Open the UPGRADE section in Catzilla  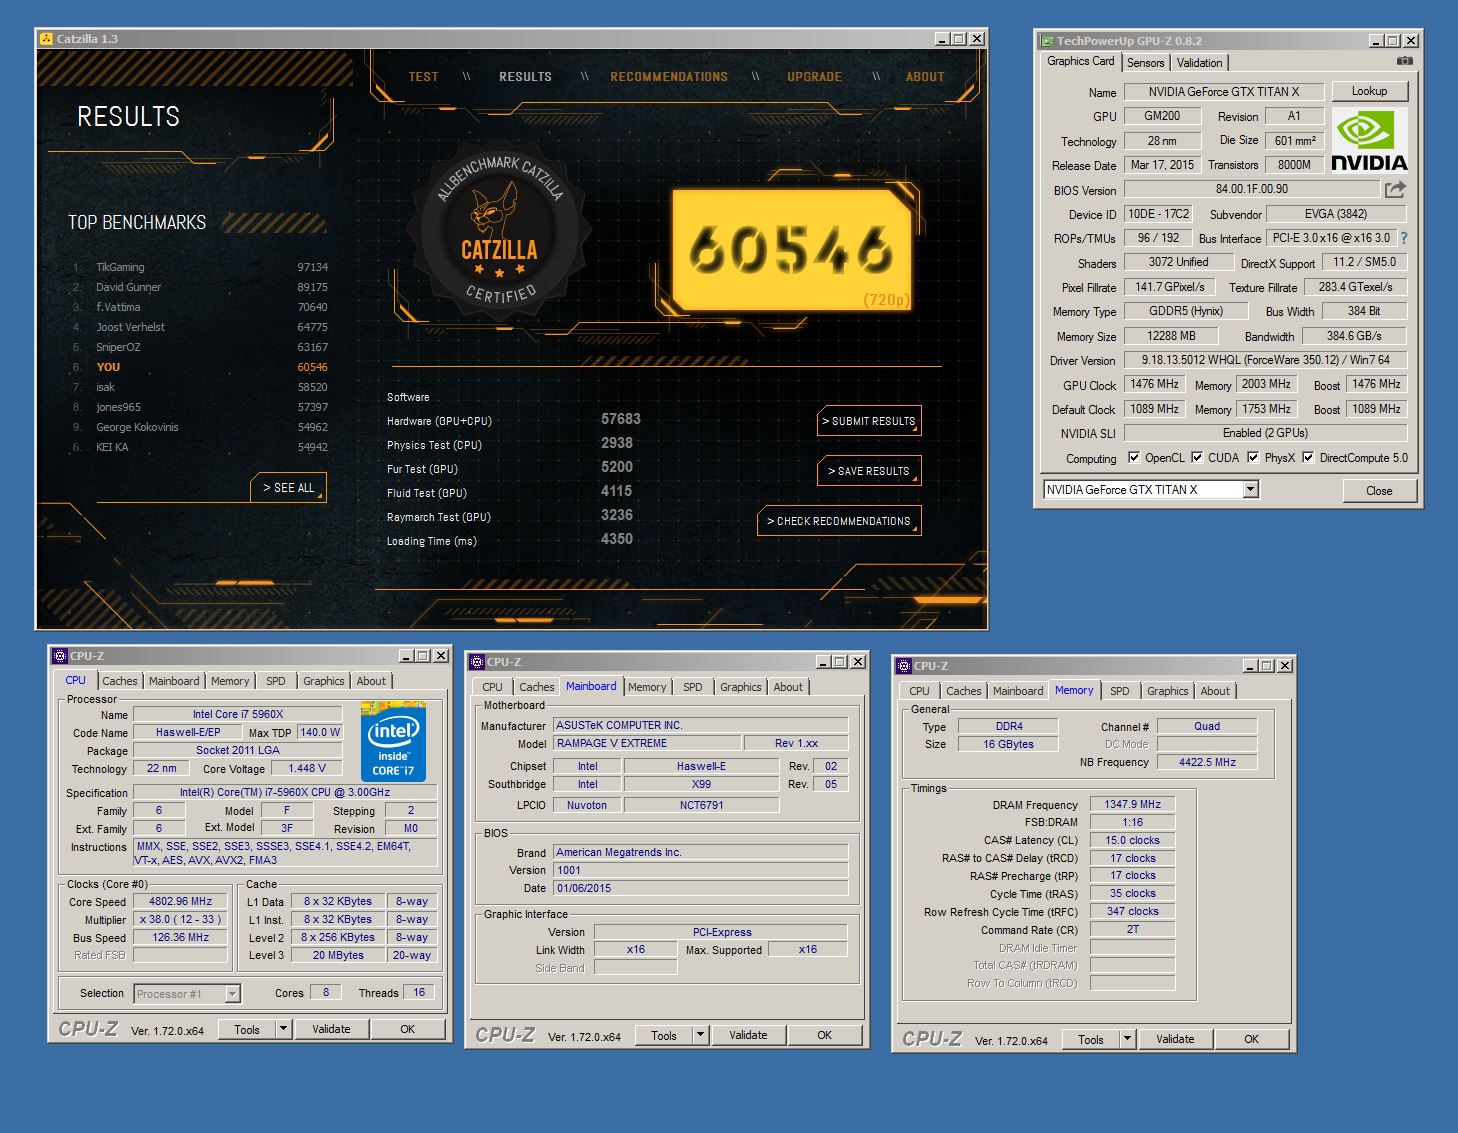[x=814, y=76]
